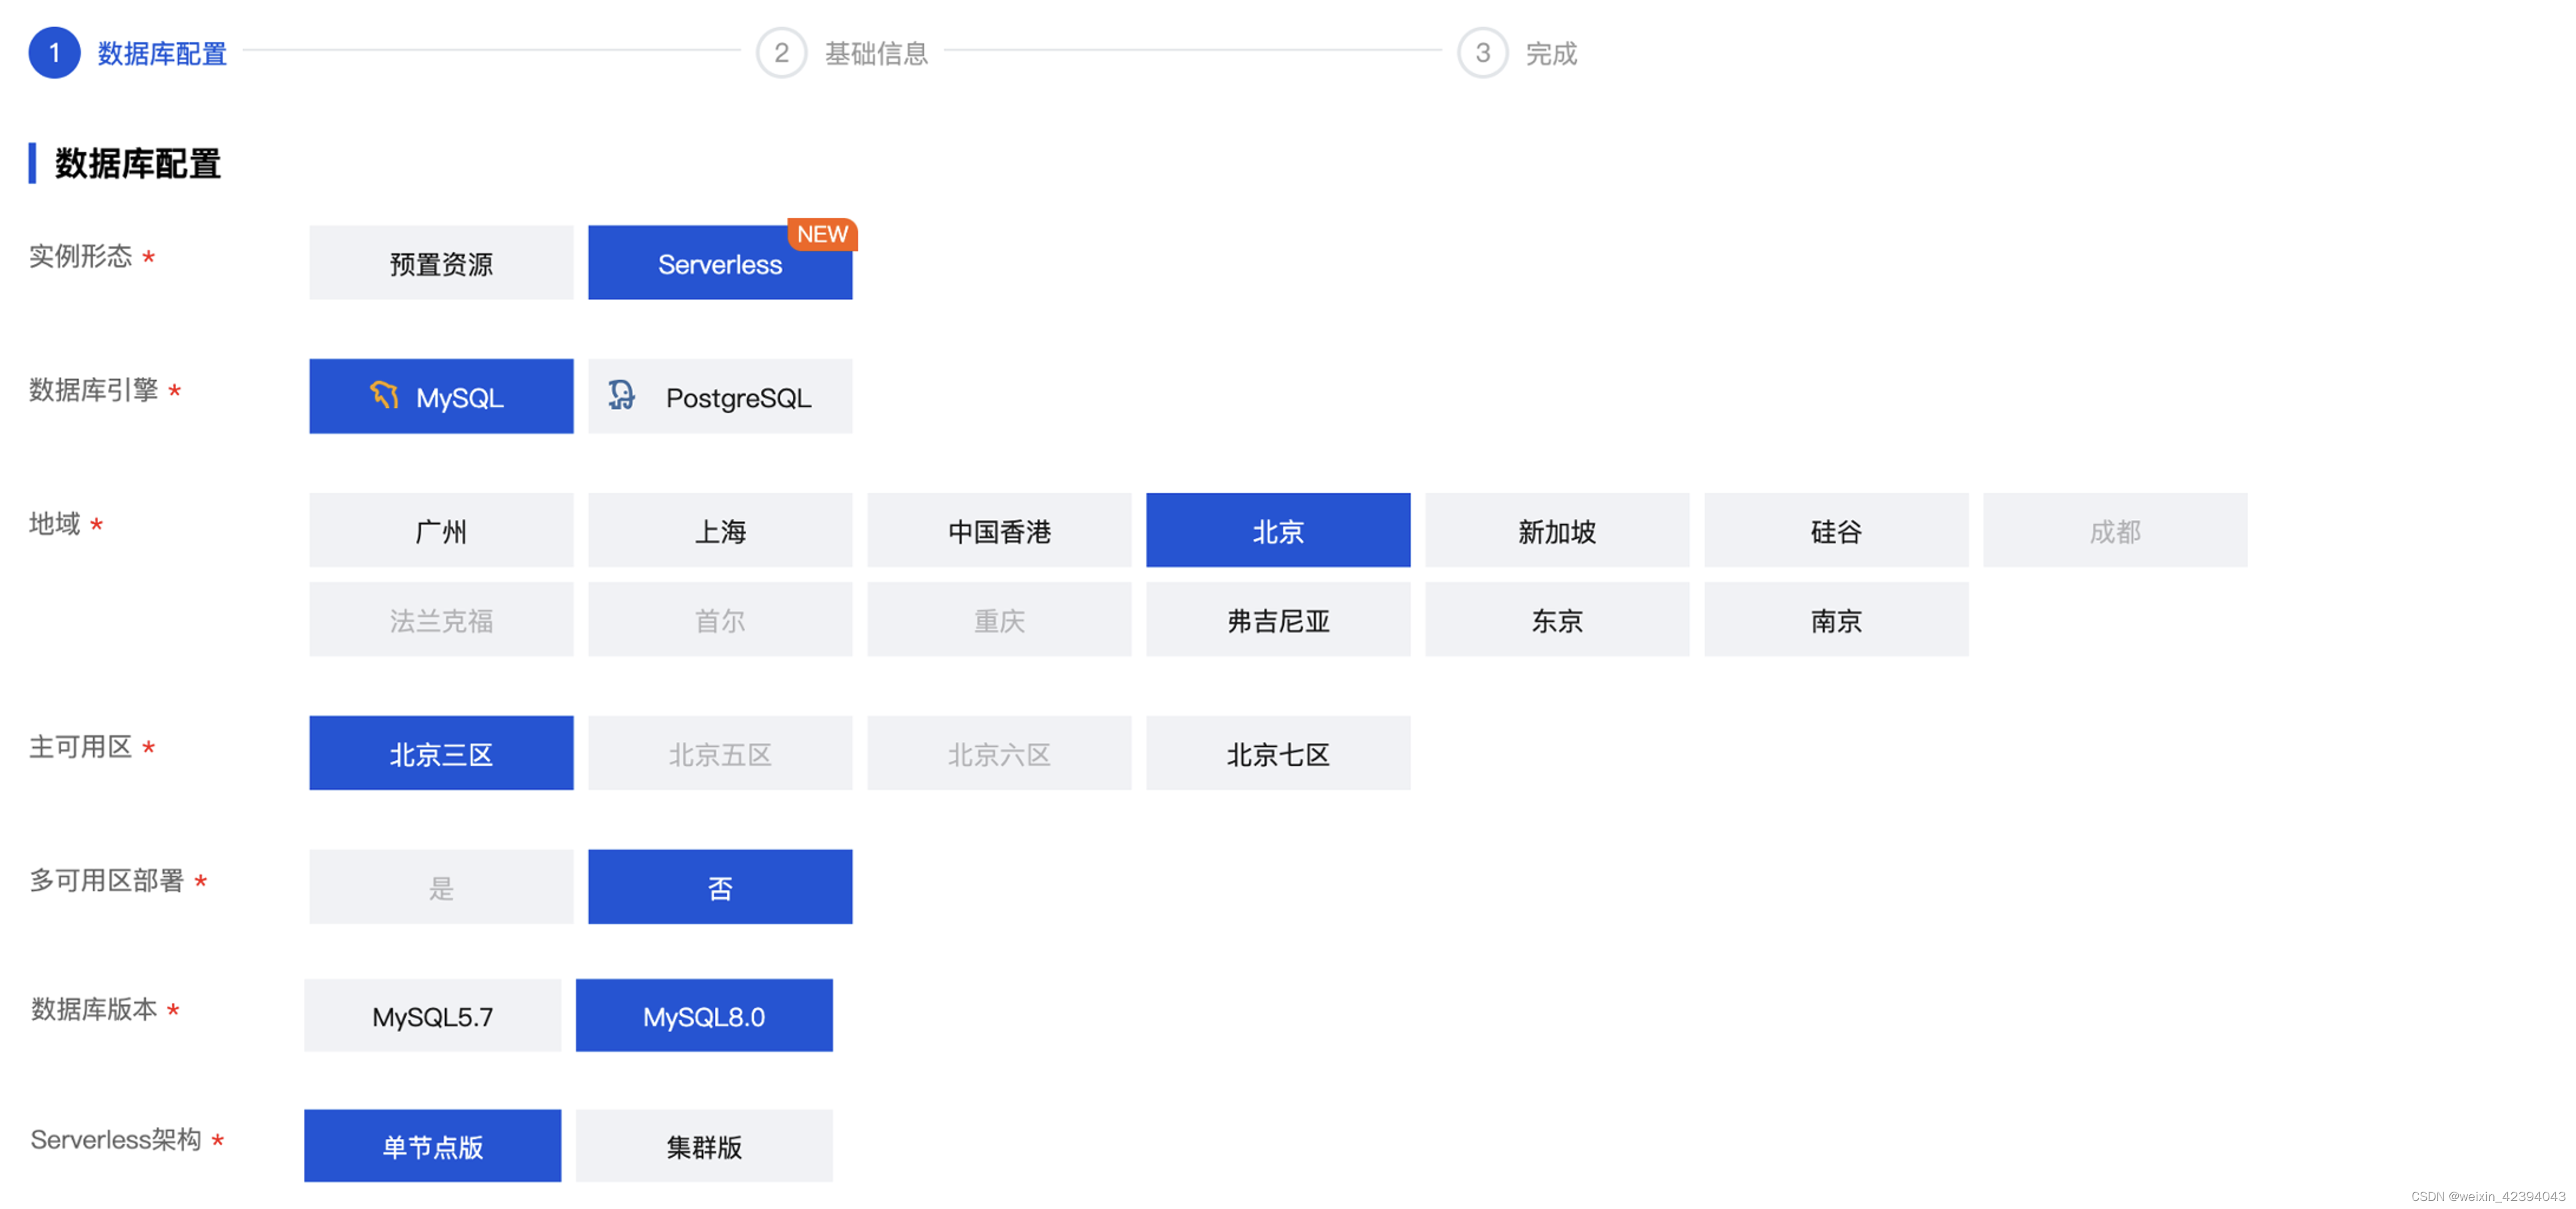2576x1209 pixels.
Task: Open the 完成 step label
Action: pyautogui.click(x=1551, y=54)
